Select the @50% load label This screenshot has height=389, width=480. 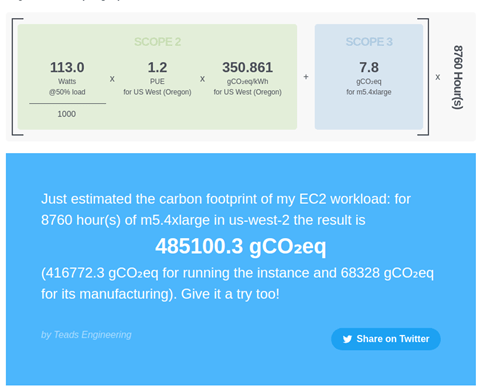coord(67,92)
